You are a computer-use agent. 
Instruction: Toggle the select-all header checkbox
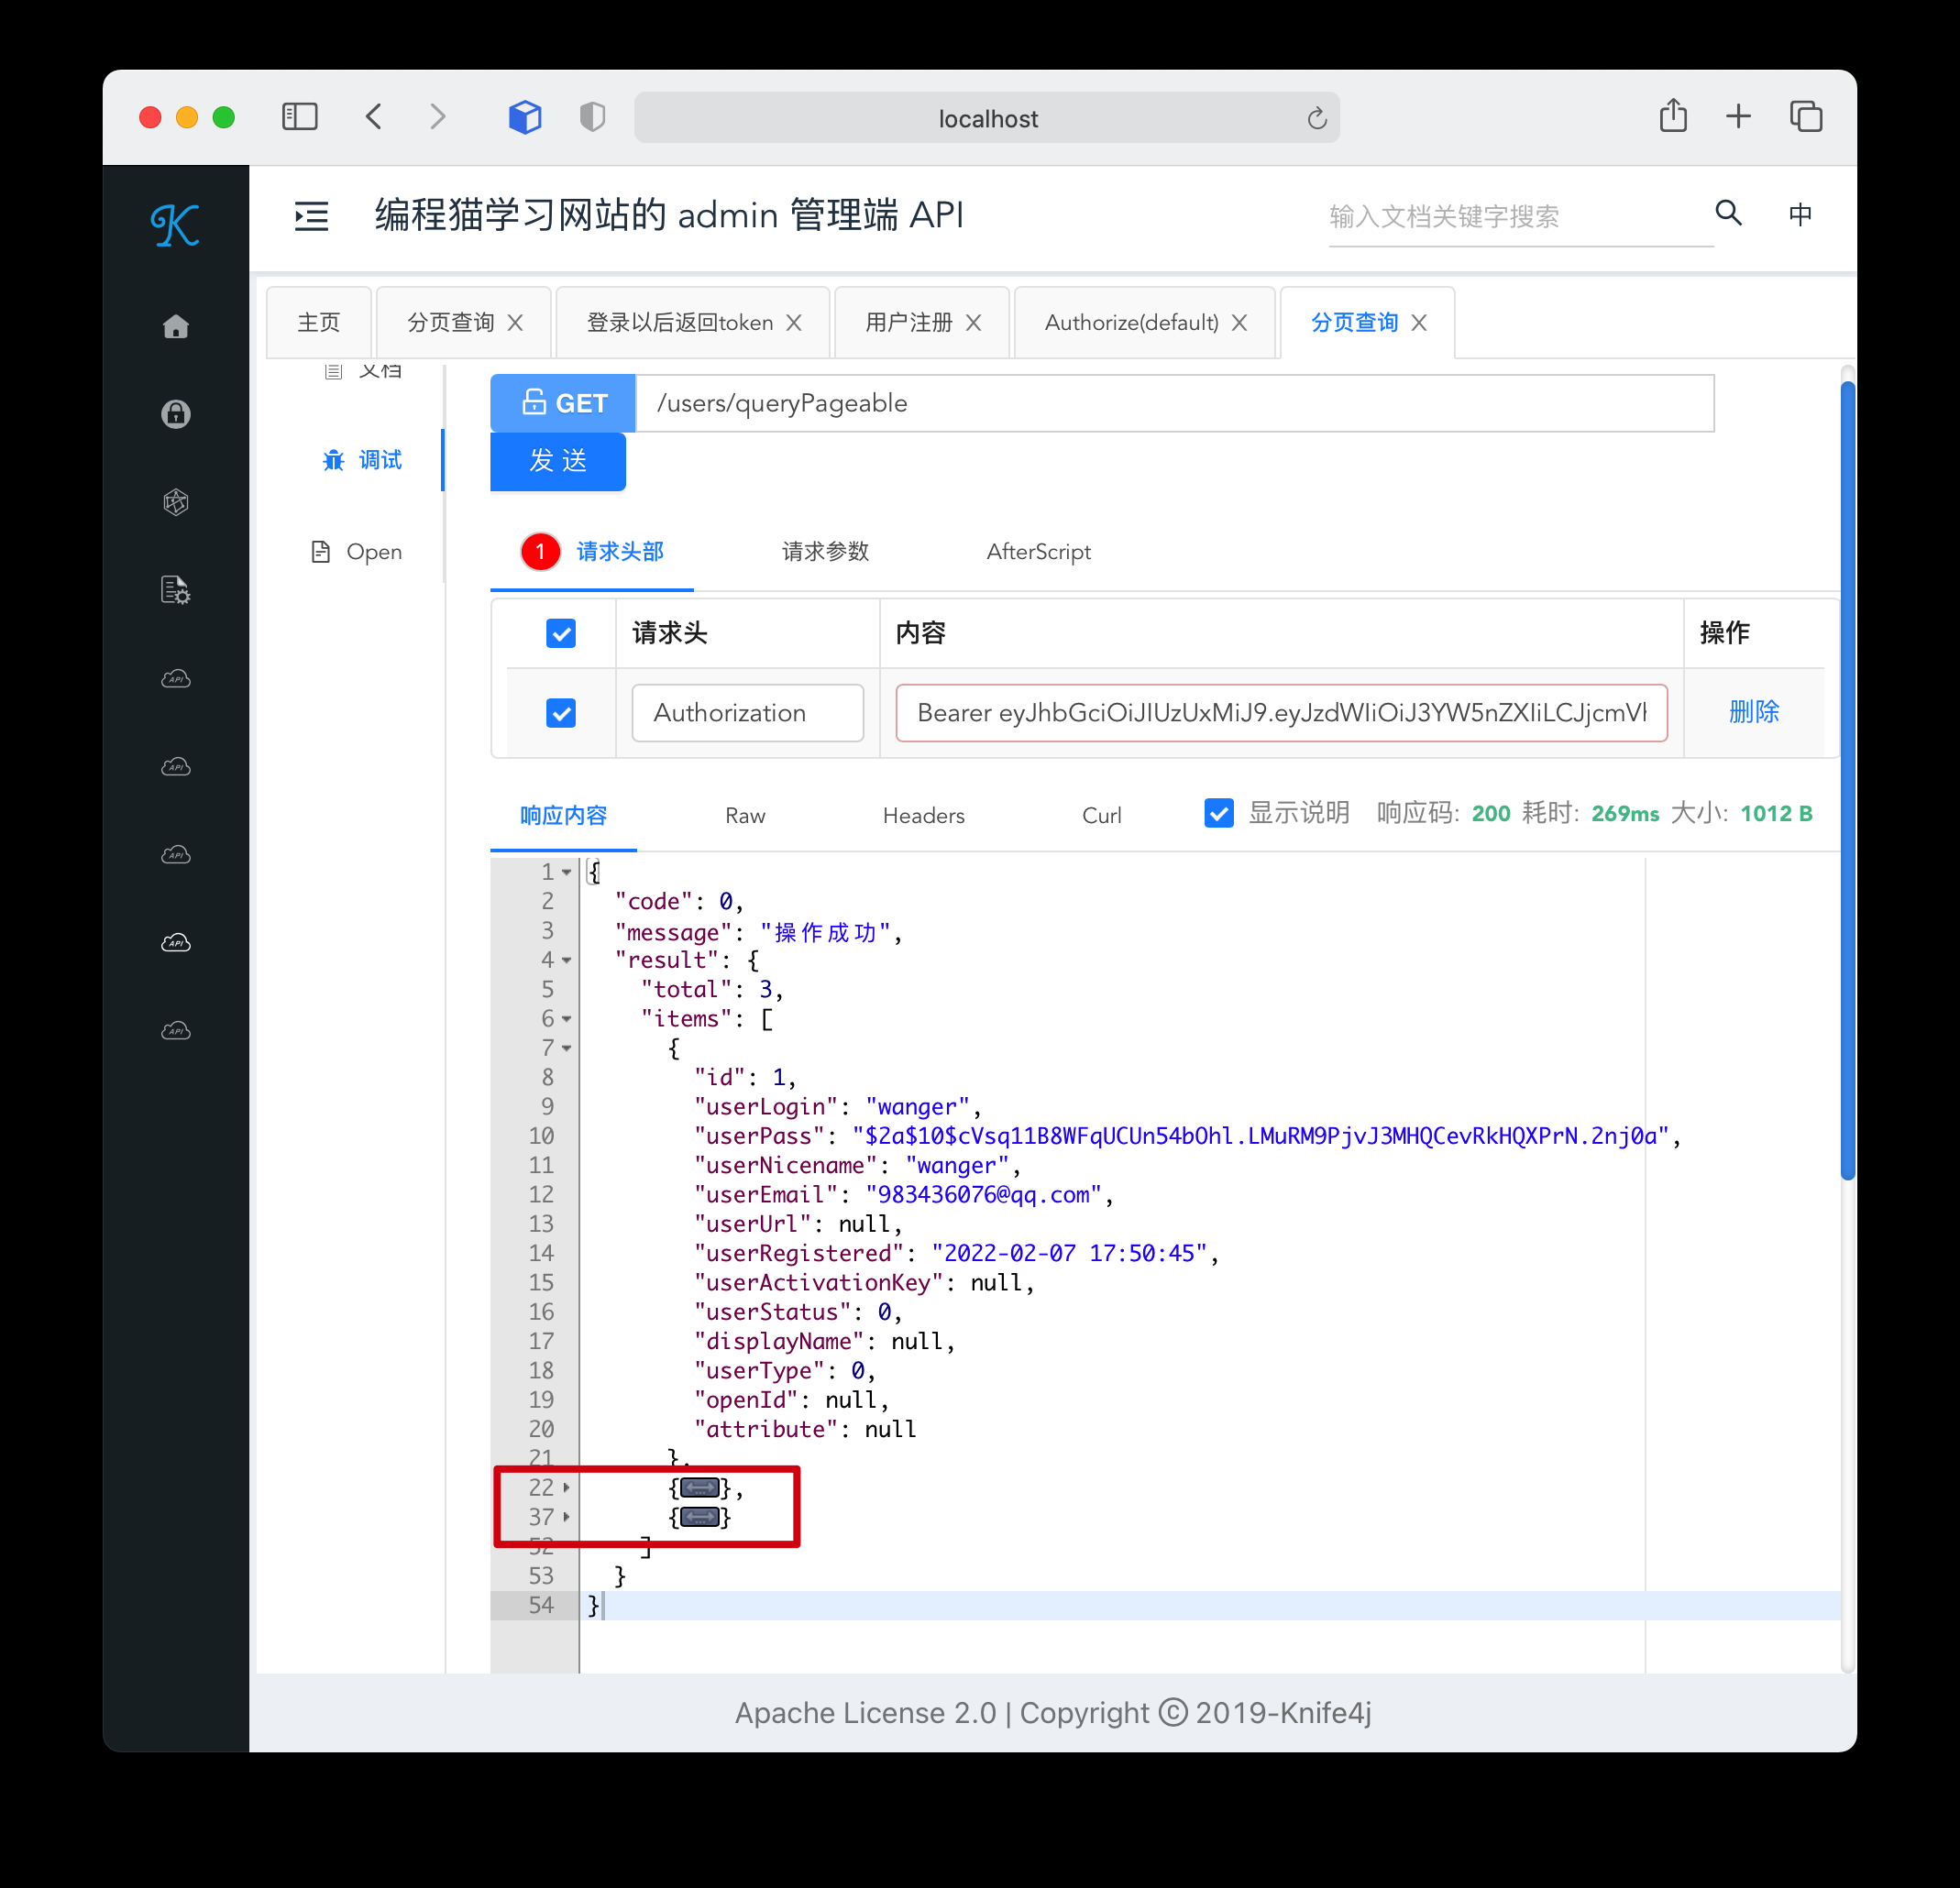click(561, 633)
